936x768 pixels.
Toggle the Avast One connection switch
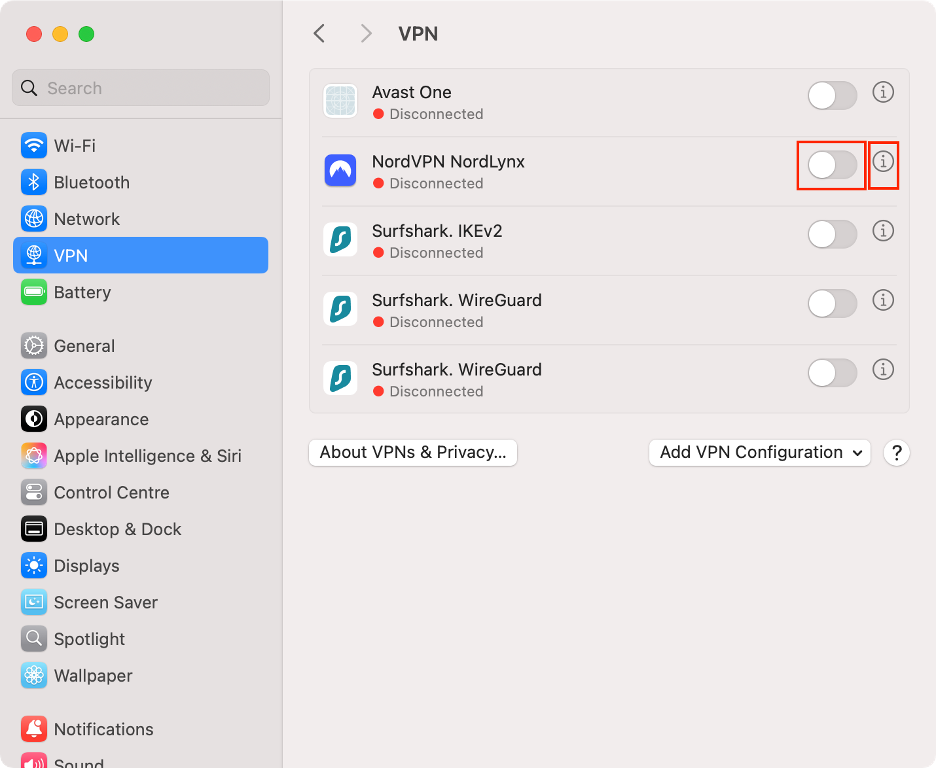[x=832, y=95]
